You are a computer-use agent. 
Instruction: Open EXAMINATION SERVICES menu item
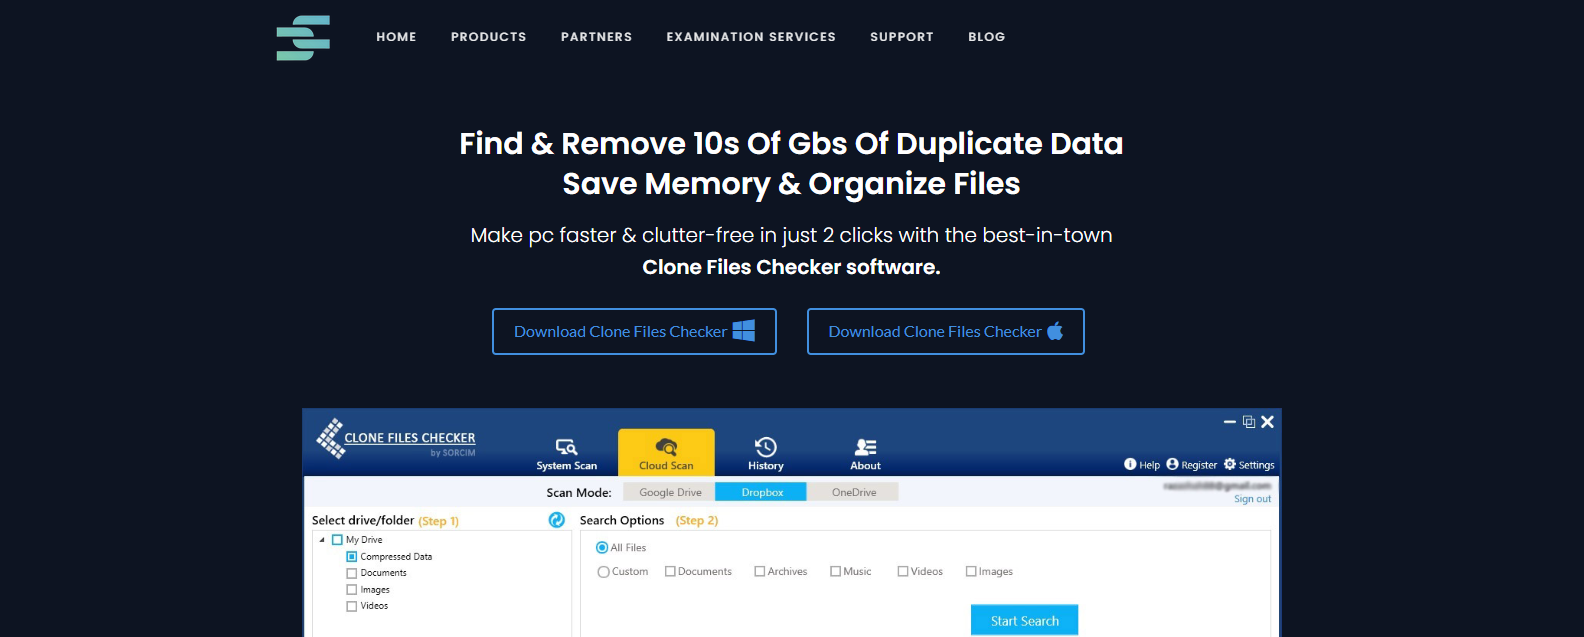pos(751,37)
